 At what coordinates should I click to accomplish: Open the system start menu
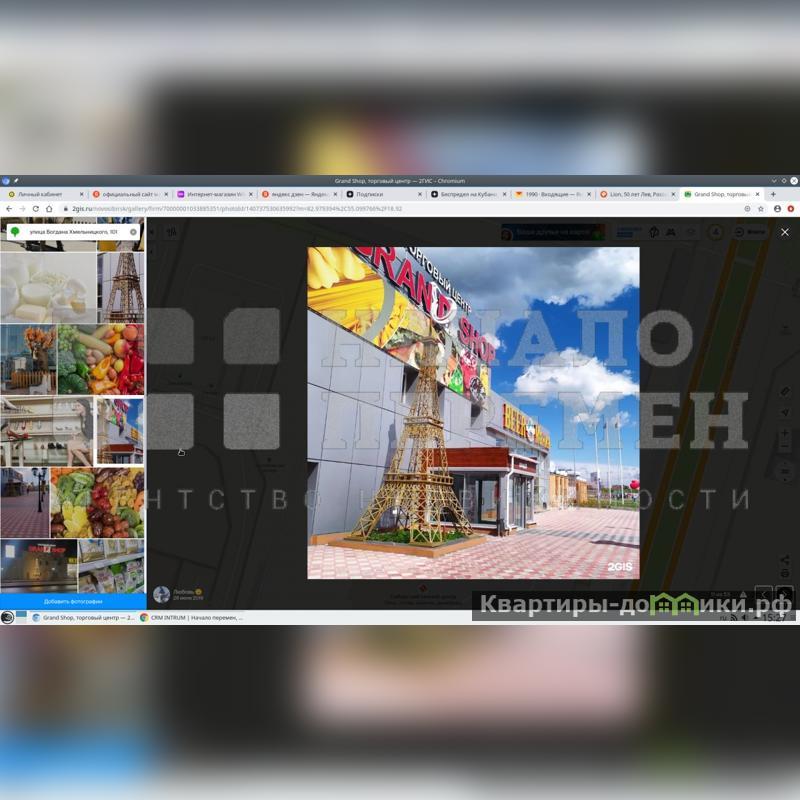(8, 617)
